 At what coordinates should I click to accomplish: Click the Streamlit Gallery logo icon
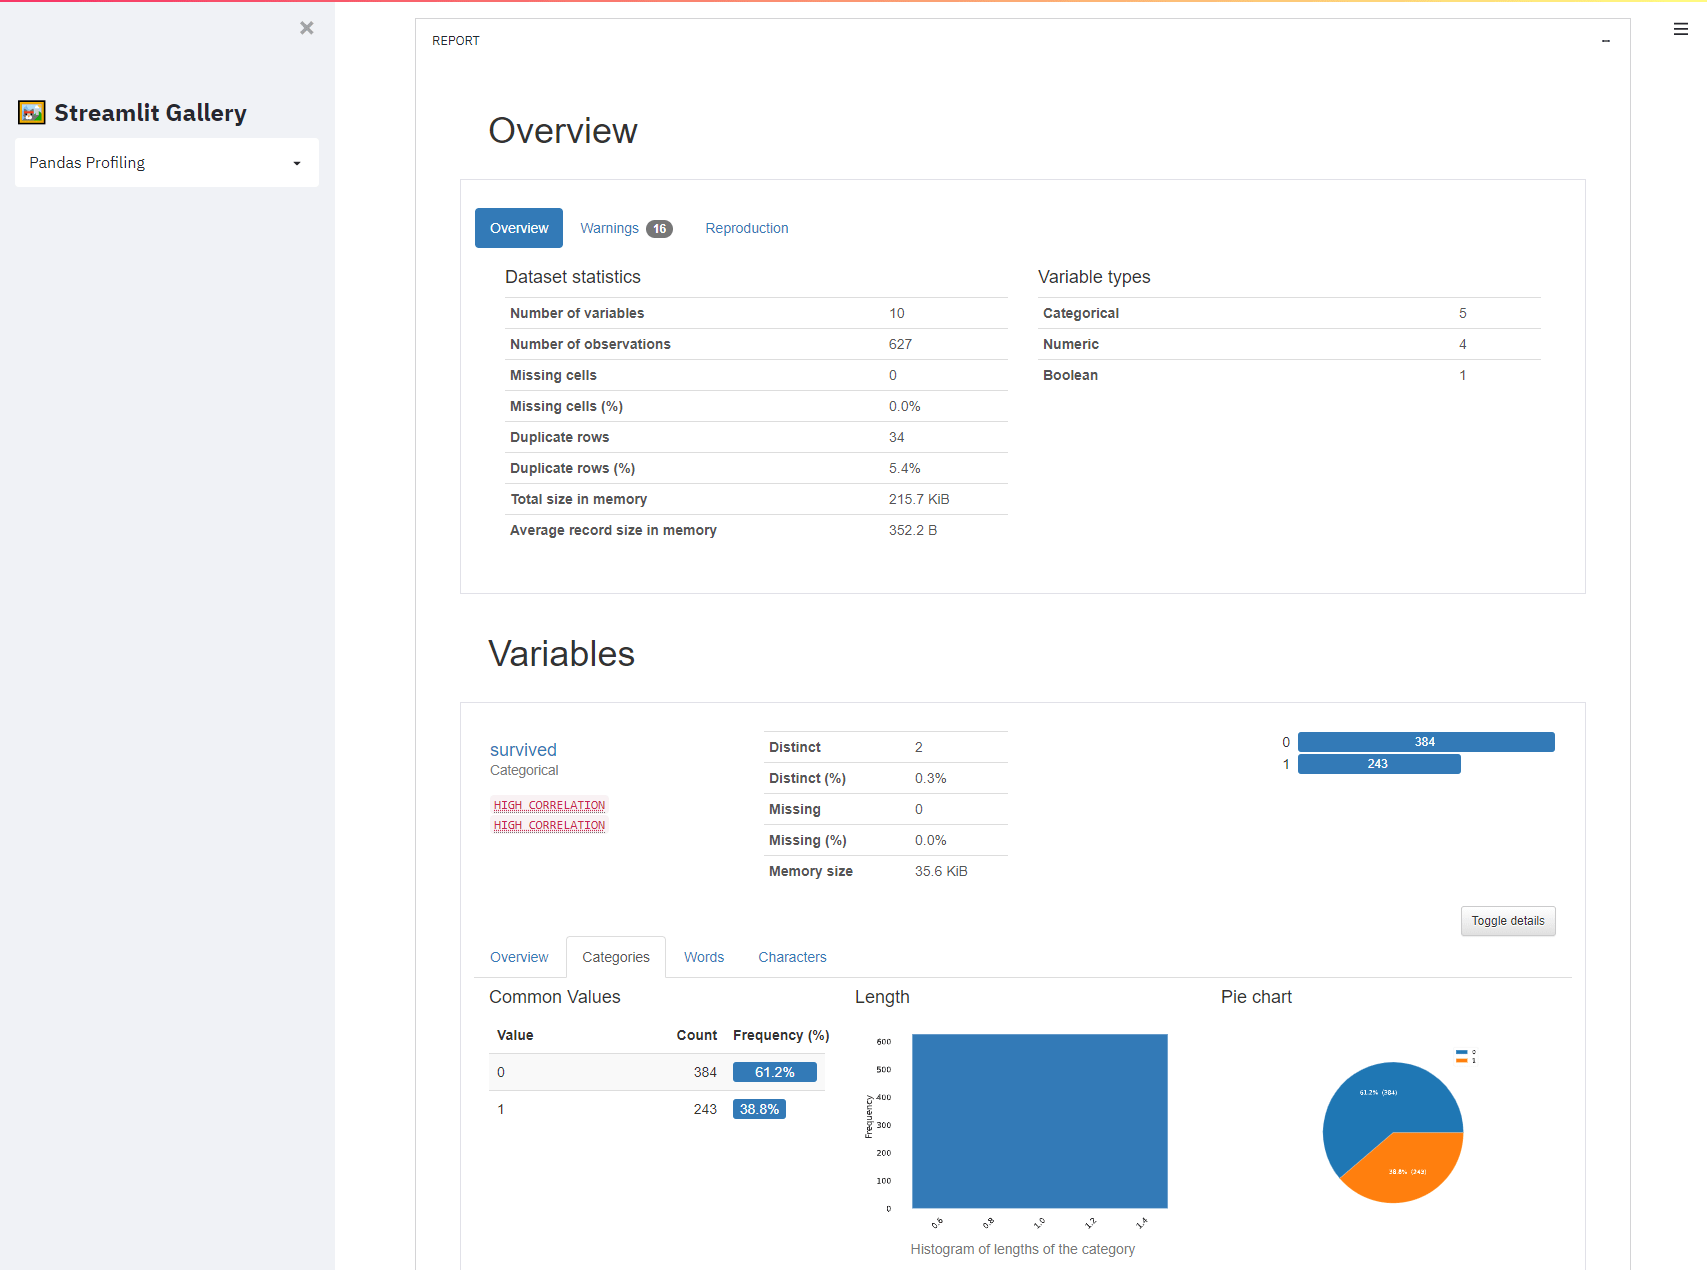pyautogui.click(x=31, y=112)
